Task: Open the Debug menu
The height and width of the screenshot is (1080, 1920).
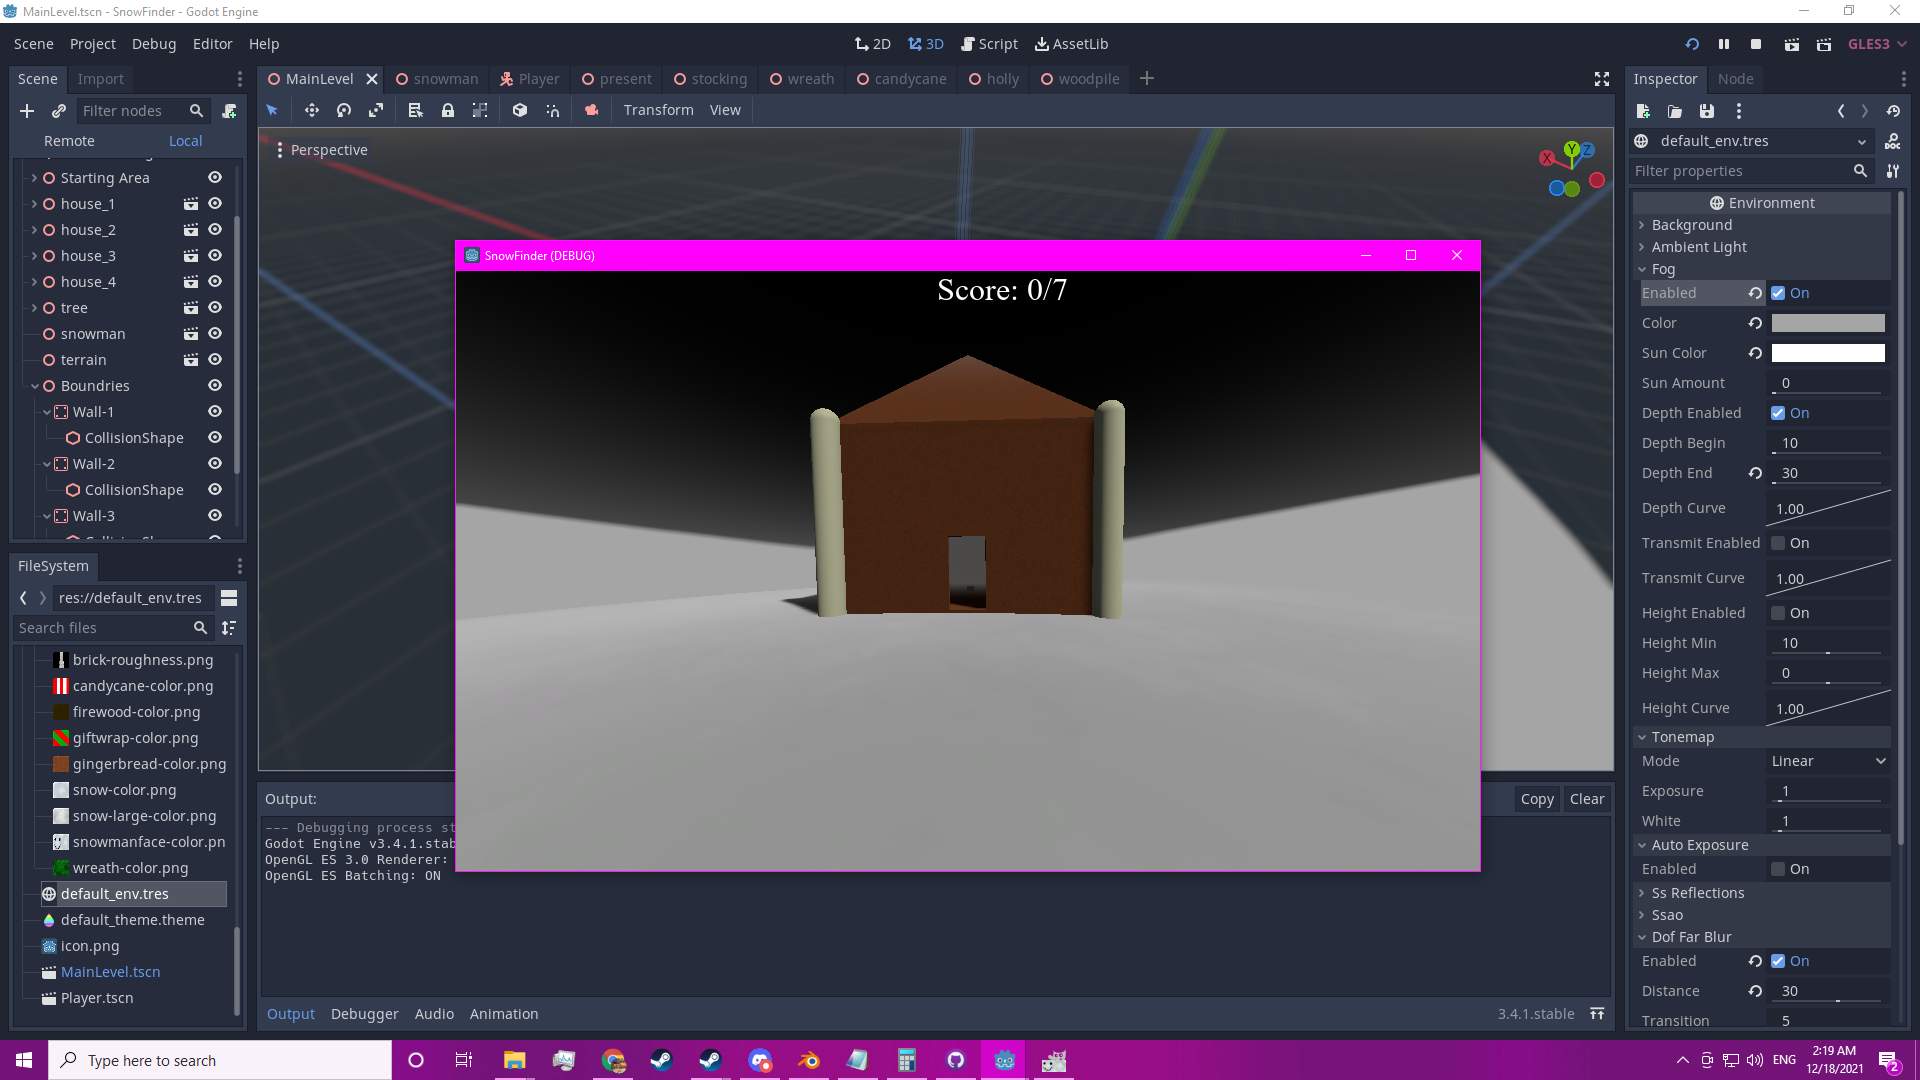Action: click(154, 44)
